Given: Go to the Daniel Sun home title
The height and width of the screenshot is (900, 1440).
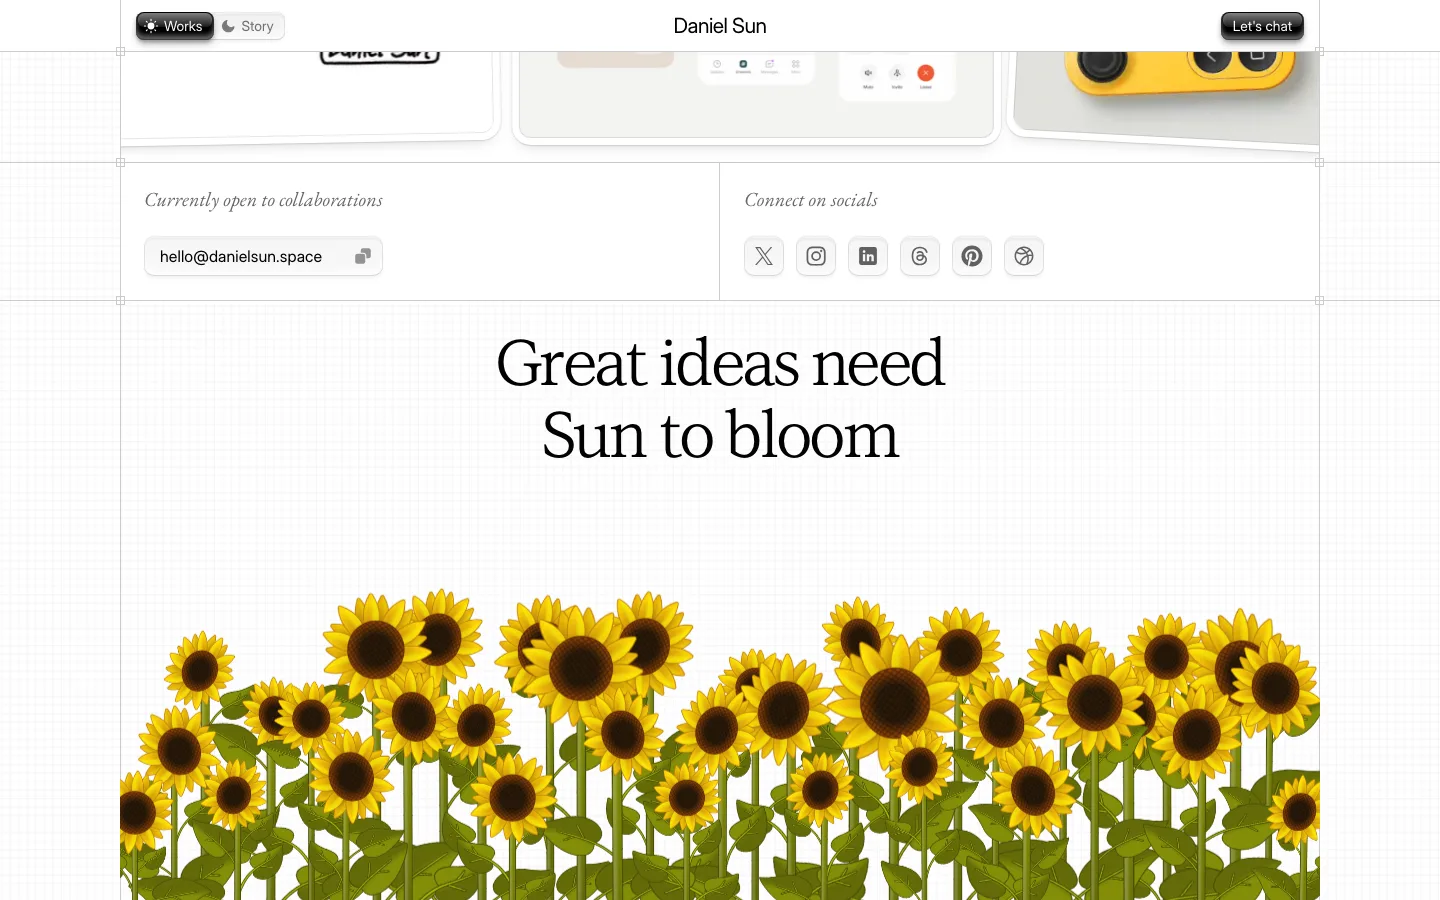Looking at the screenshot, I should coord(720,26).
